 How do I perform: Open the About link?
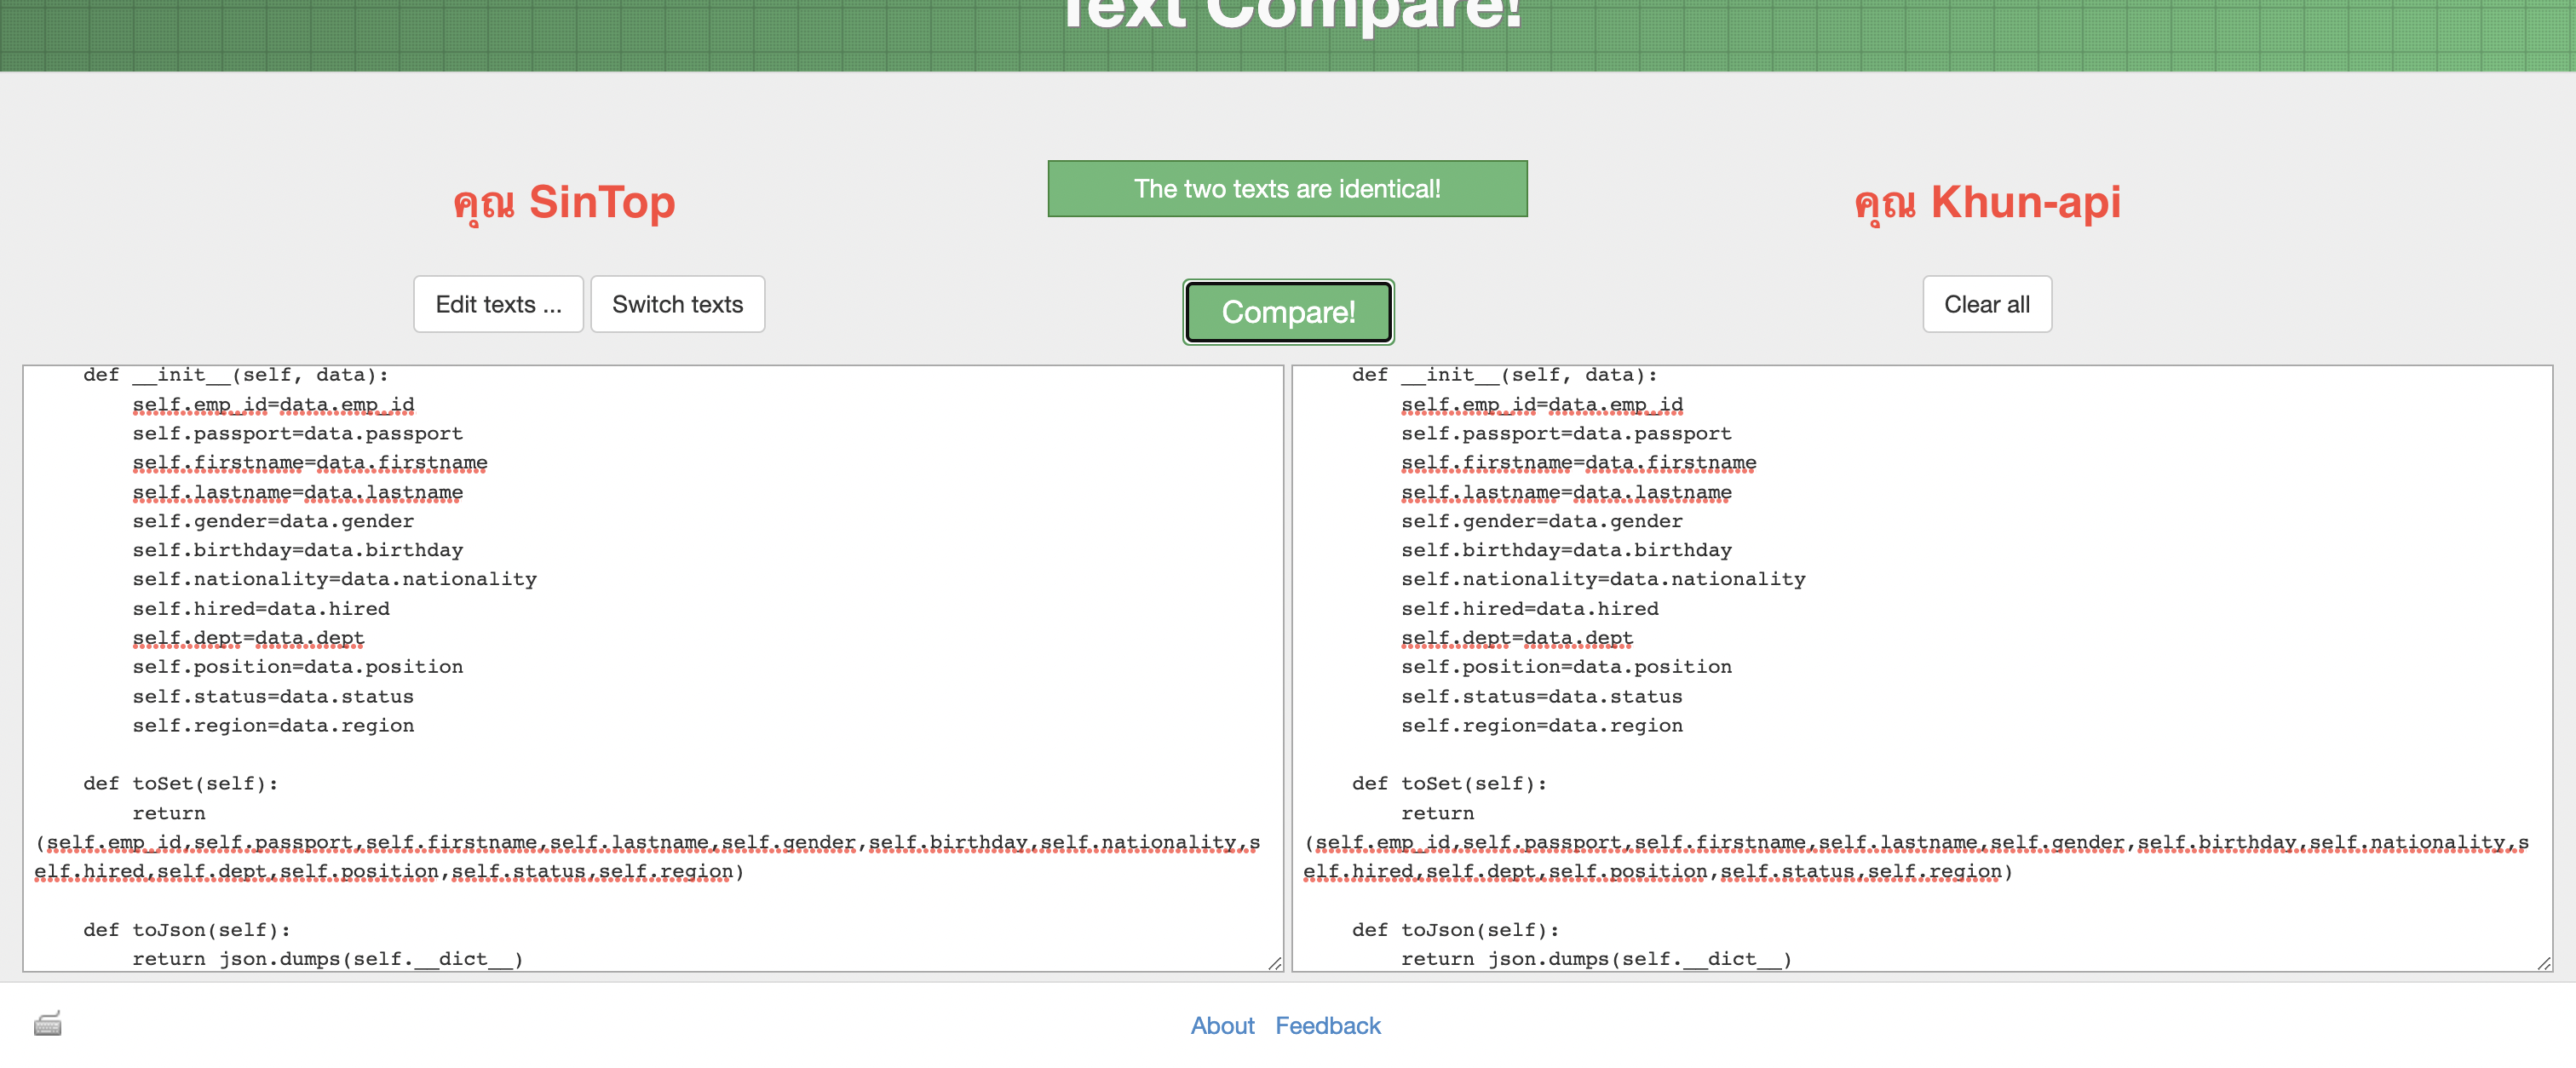1222,1025
